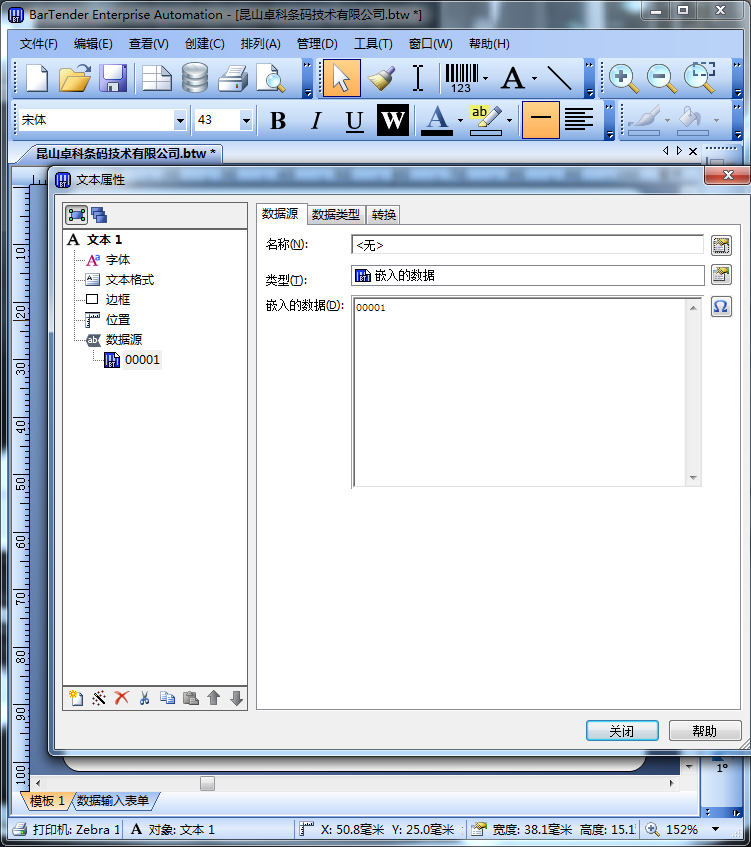Screen dimensions: 751x847
Task: Create a barcode with barcode tool
Action: (461, 78)
